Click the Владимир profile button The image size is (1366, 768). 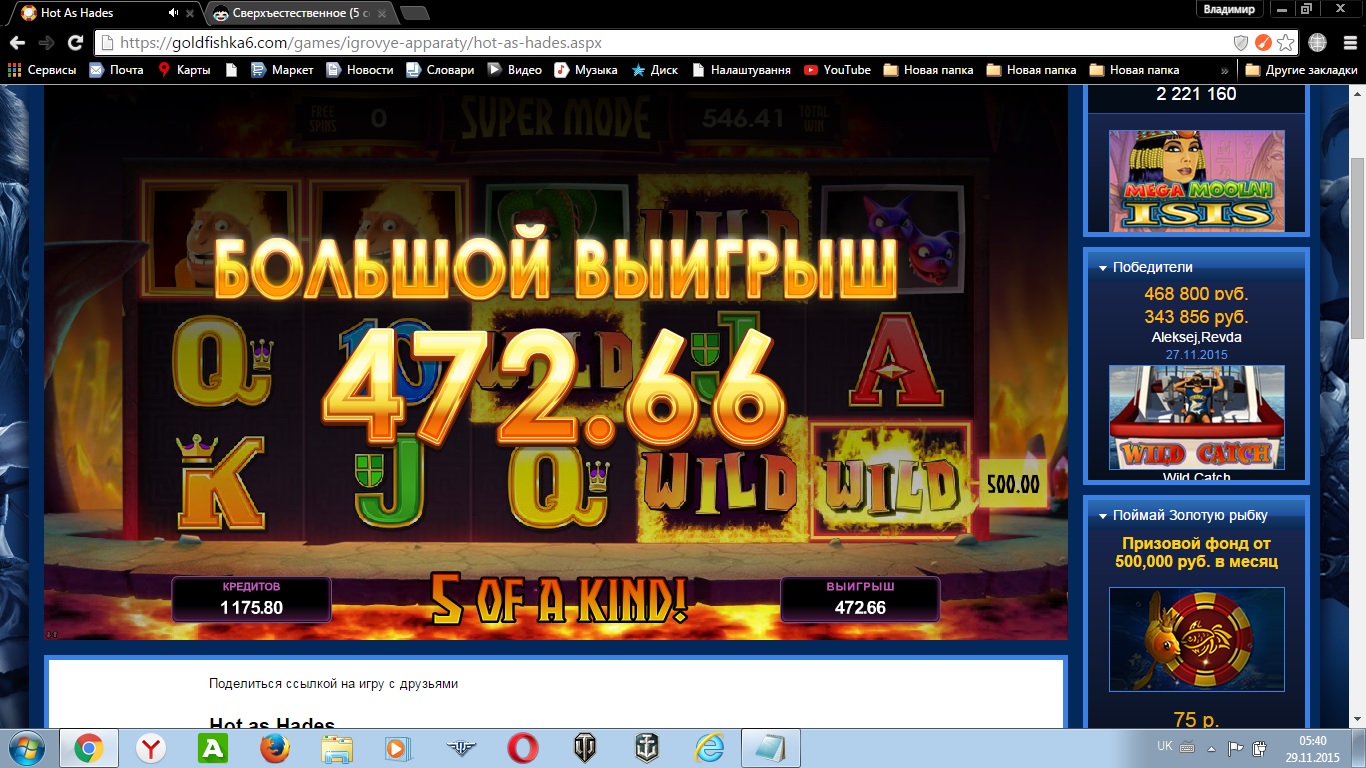(x=1229, y=8)
